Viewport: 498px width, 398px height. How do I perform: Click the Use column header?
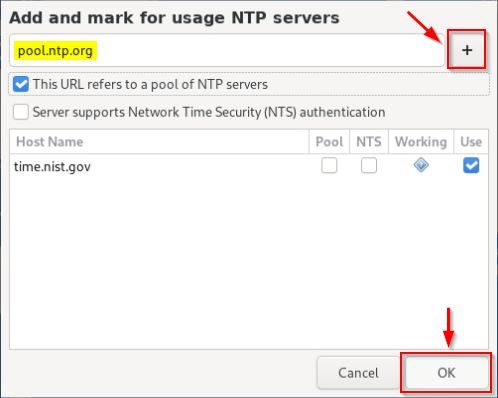(x=471, y=142)
